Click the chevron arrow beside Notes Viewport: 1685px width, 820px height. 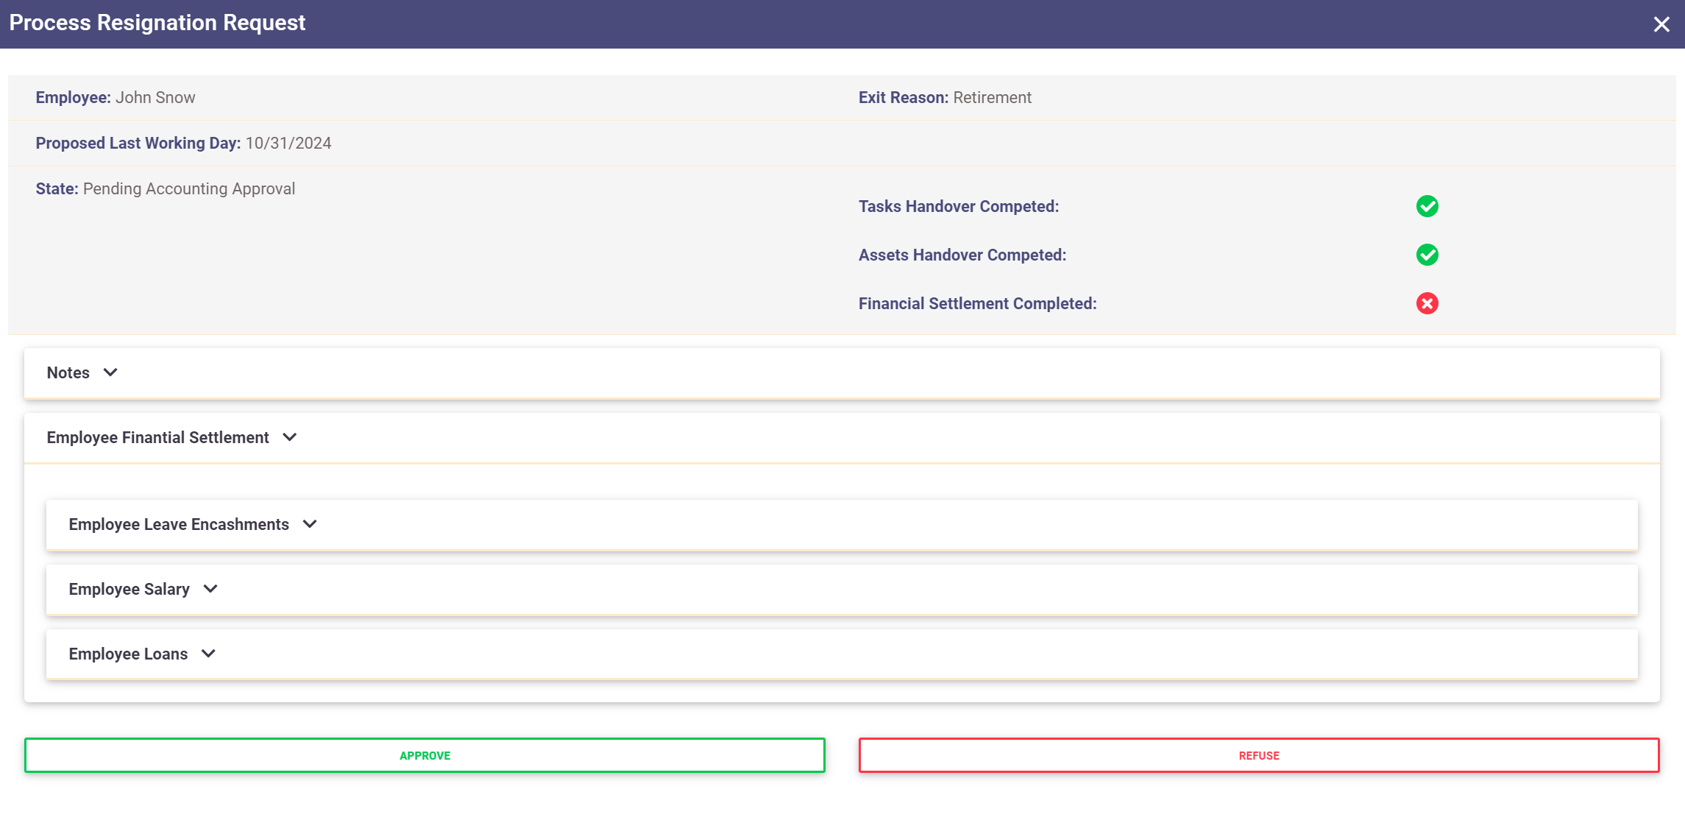click(111, 372)
